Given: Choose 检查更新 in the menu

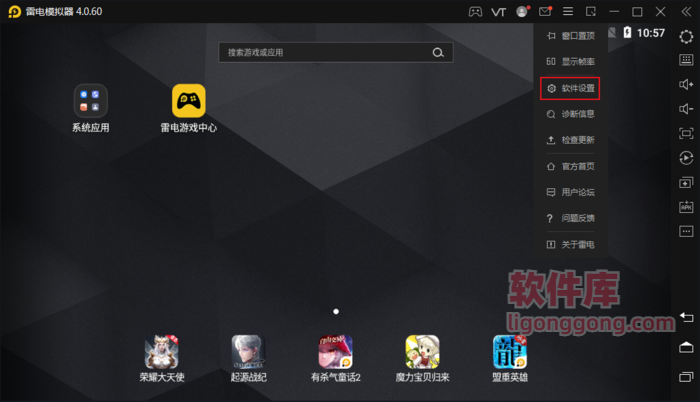Looking at the screenshot, I should coord(571,140).
